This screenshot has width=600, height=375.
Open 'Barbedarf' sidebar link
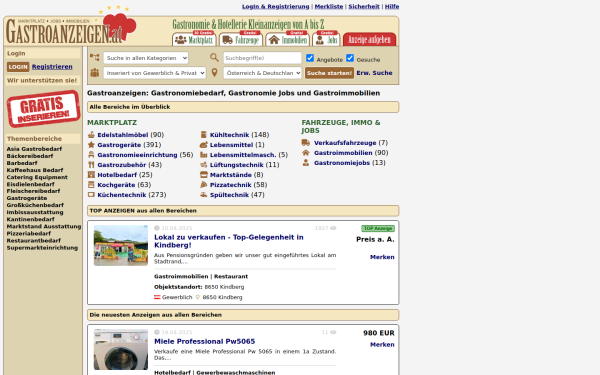22,163
